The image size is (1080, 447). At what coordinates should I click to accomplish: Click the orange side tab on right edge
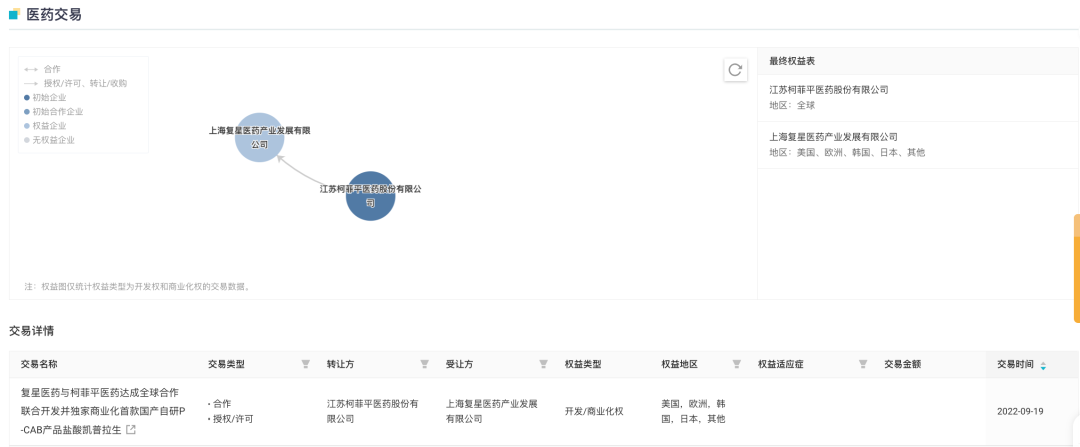pyautogui.click(x=1077, y=269)
